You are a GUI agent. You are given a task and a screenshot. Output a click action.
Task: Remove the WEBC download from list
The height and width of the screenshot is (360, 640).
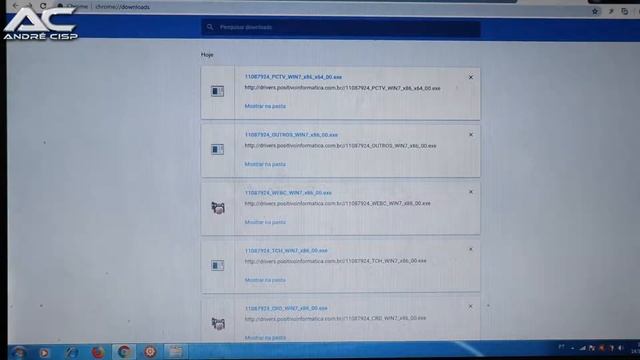[471, 192]
